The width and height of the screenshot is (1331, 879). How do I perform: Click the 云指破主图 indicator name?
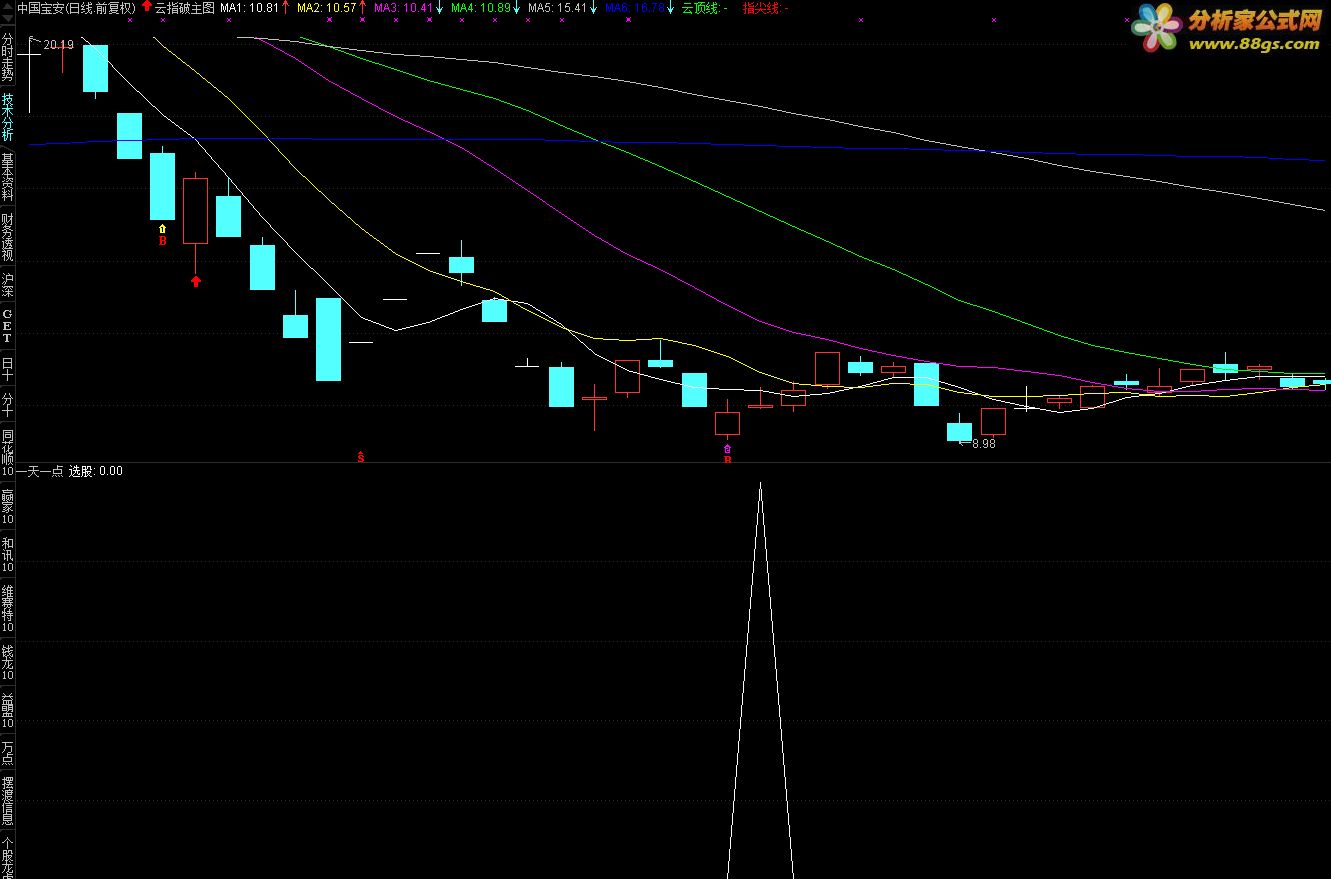(184, 7)
